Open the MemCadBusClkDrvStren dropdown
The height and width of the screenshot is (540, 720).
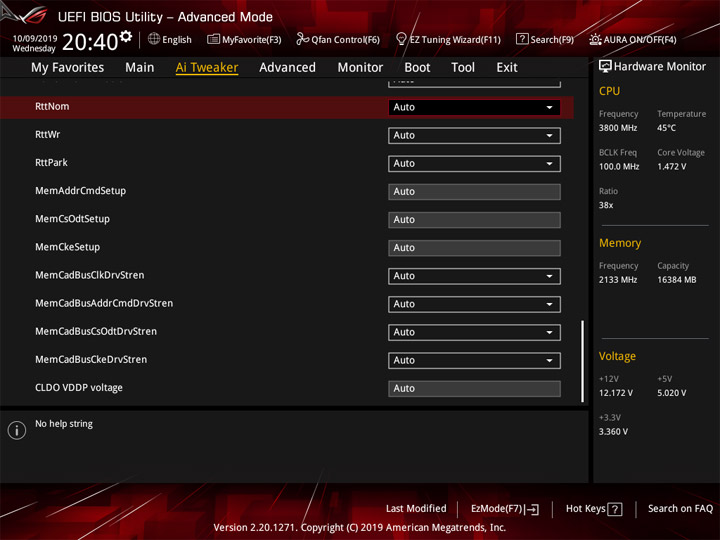click(x=474, y=276)
